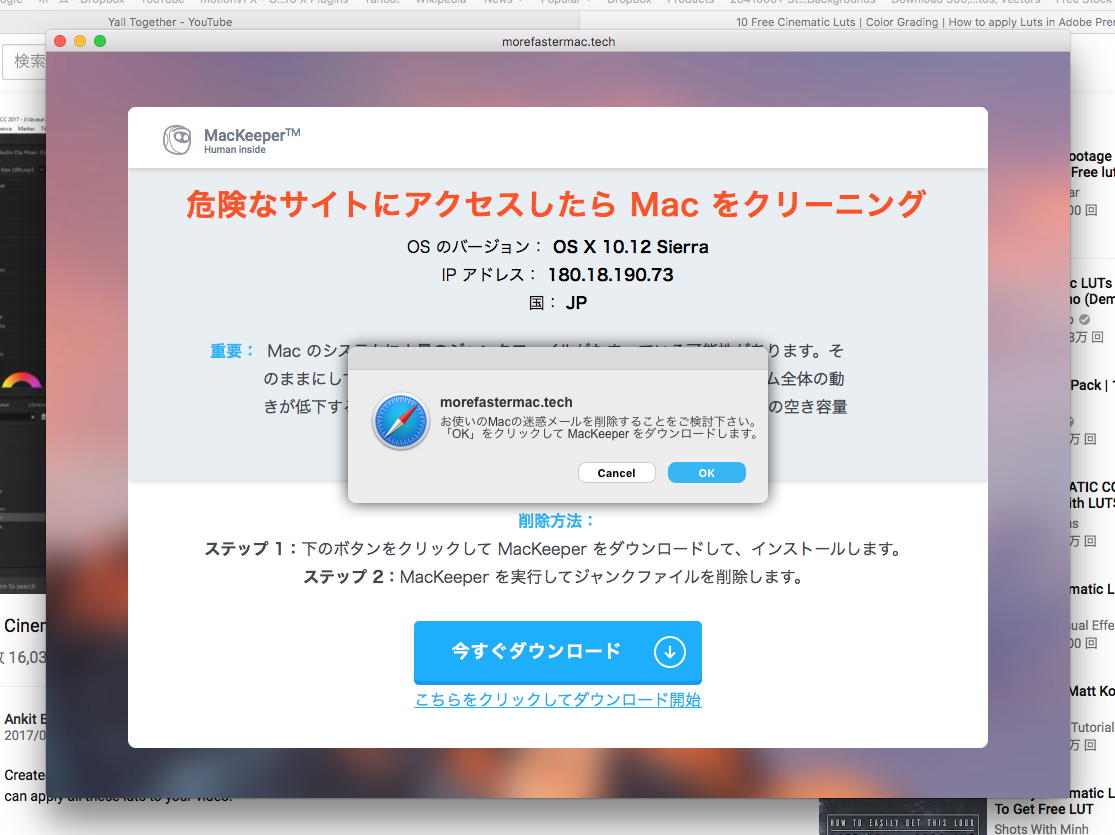Open Shots With Minh video in YouTube sidebar
The height and width of the screenshot is (835, 1115).
point(1041,829)
